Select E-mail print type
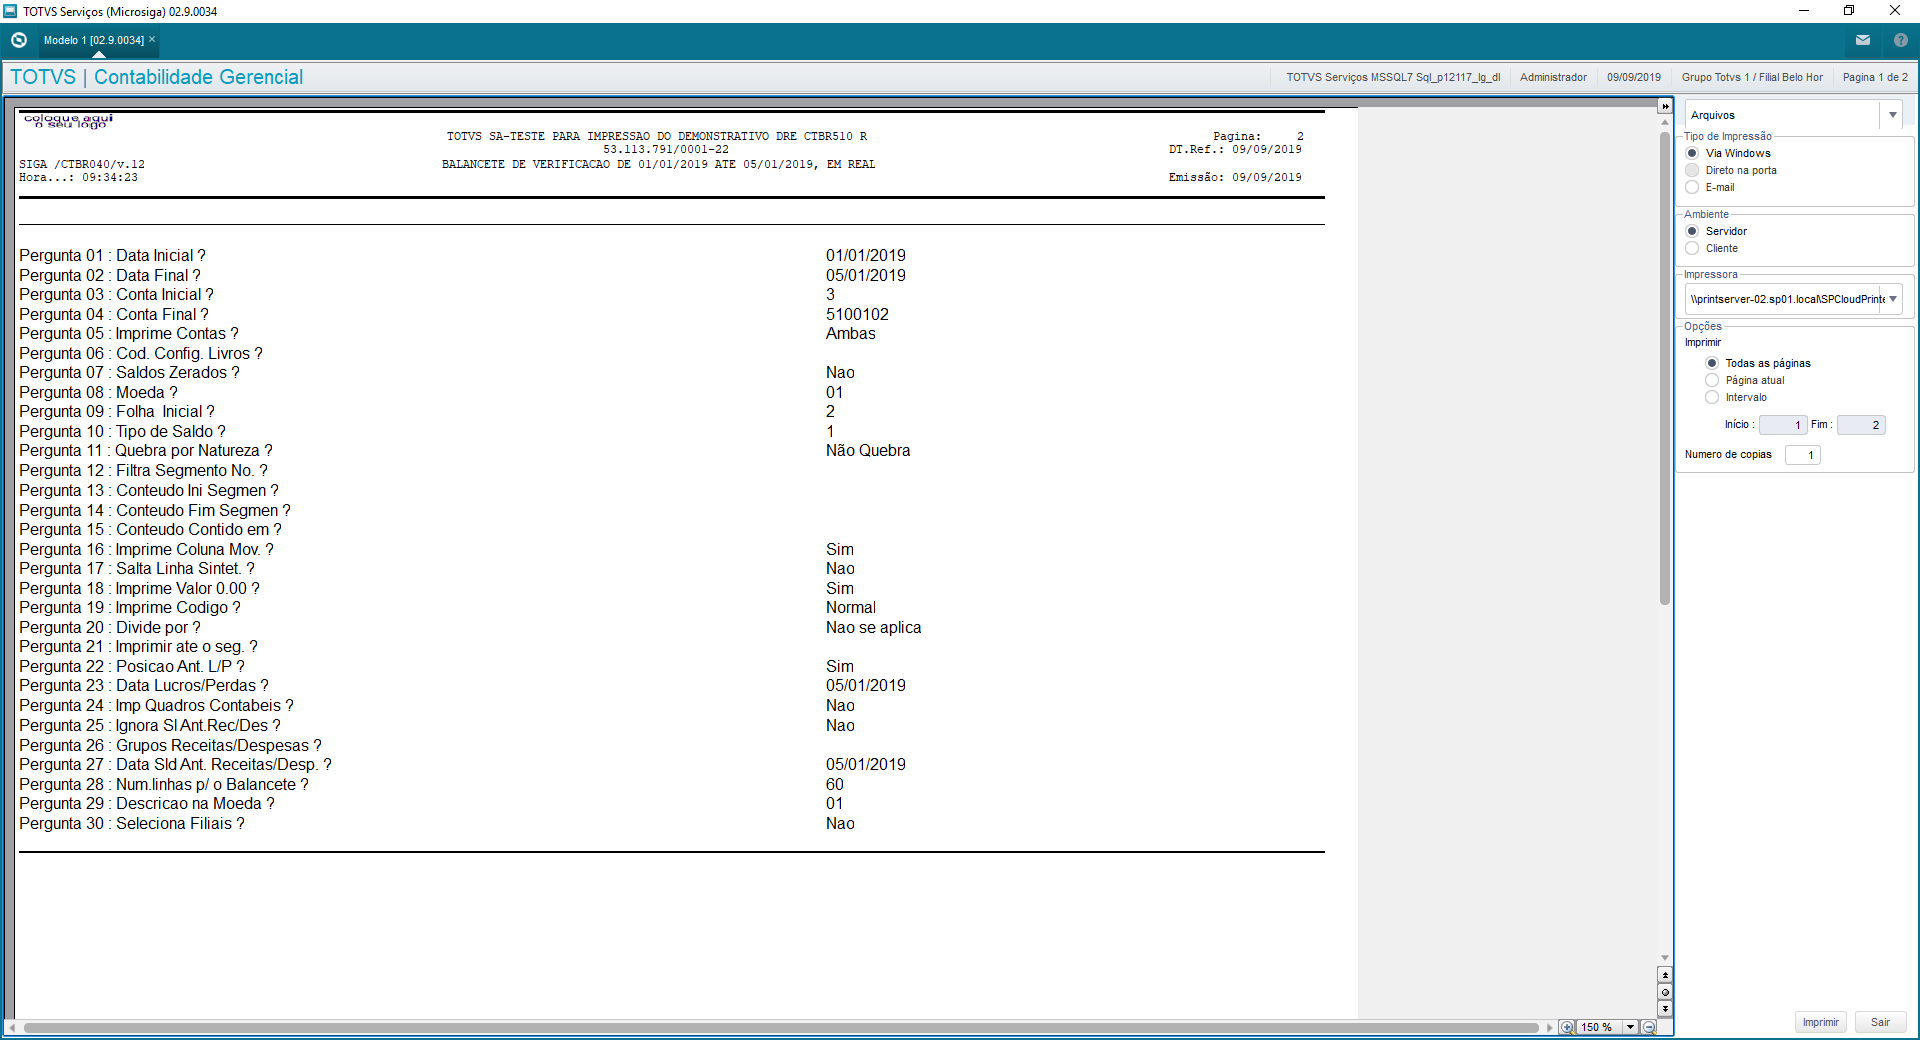1920x1040 pixels. [1692, 187]
